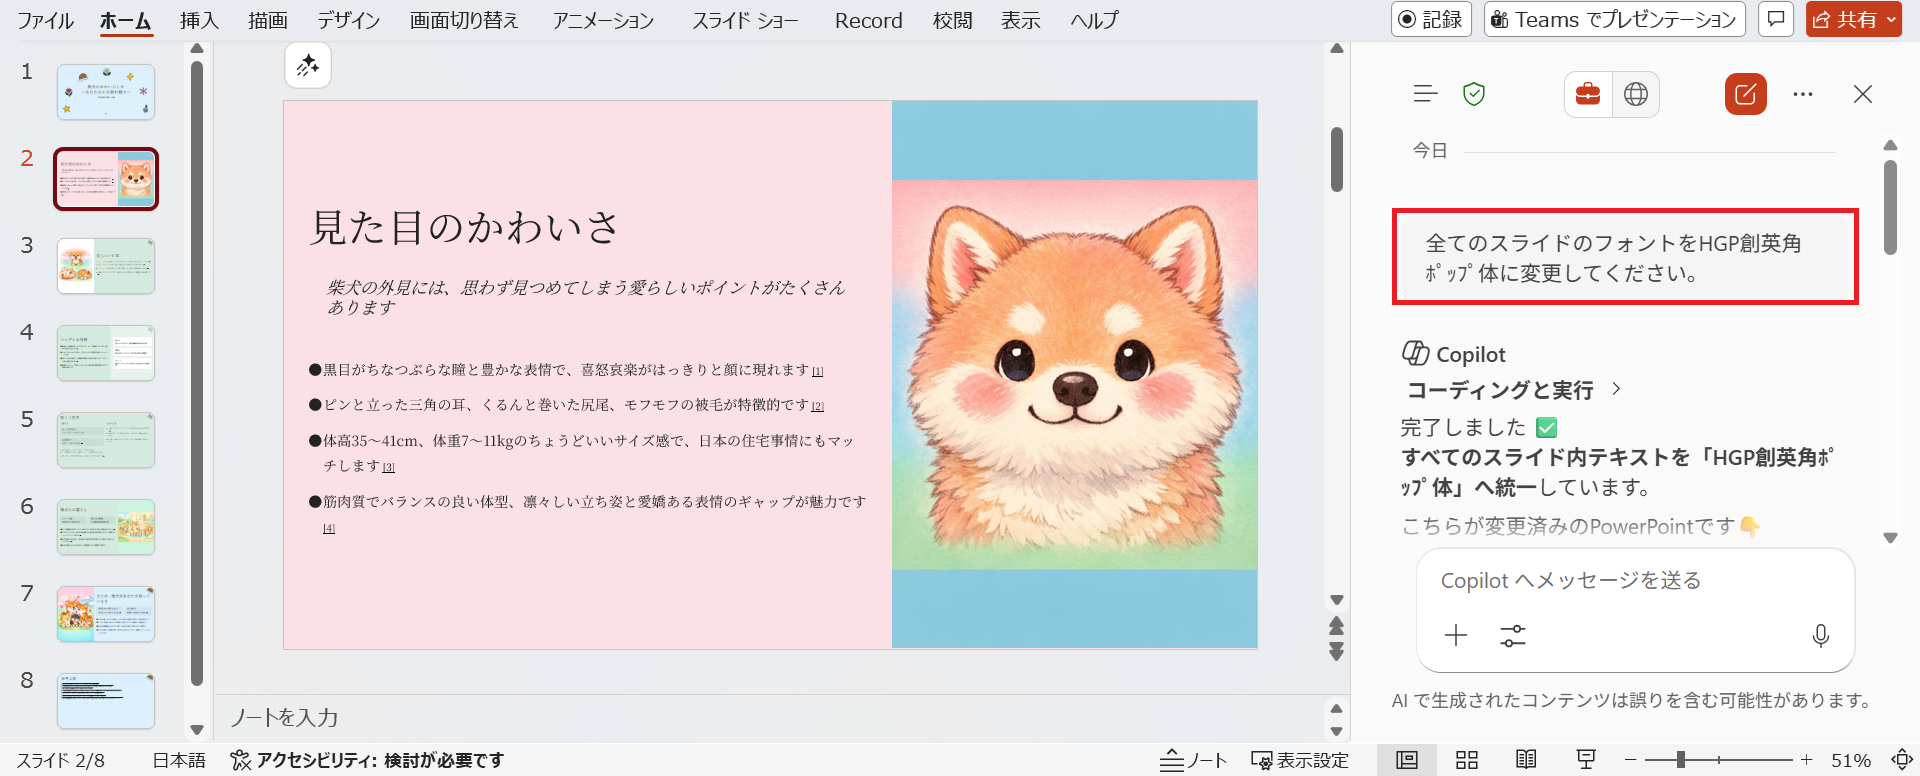Click the plus attach icon in Copilot
Viewport: 1920px width, 776px height.
(x=1456, y=636)
